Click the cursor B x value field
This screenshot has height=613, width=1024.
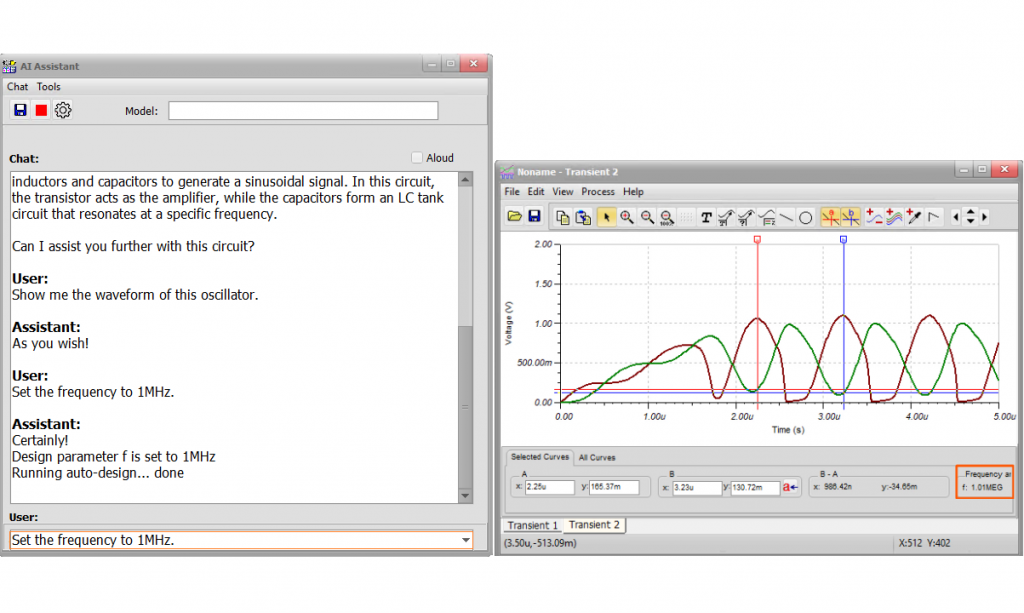point(697,488)
